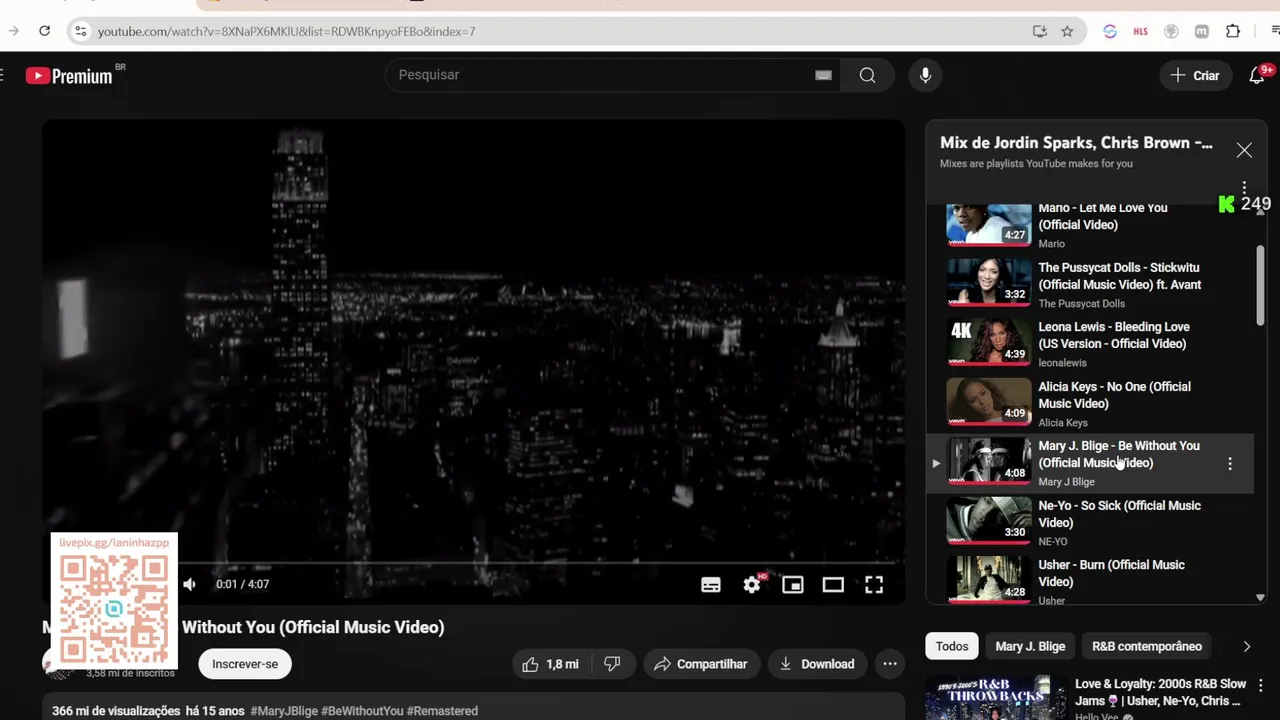This screenshot has width=1280, height=720.
Task: Play Leona Lewis - Bleeding Love
Action: (1090, 343)
